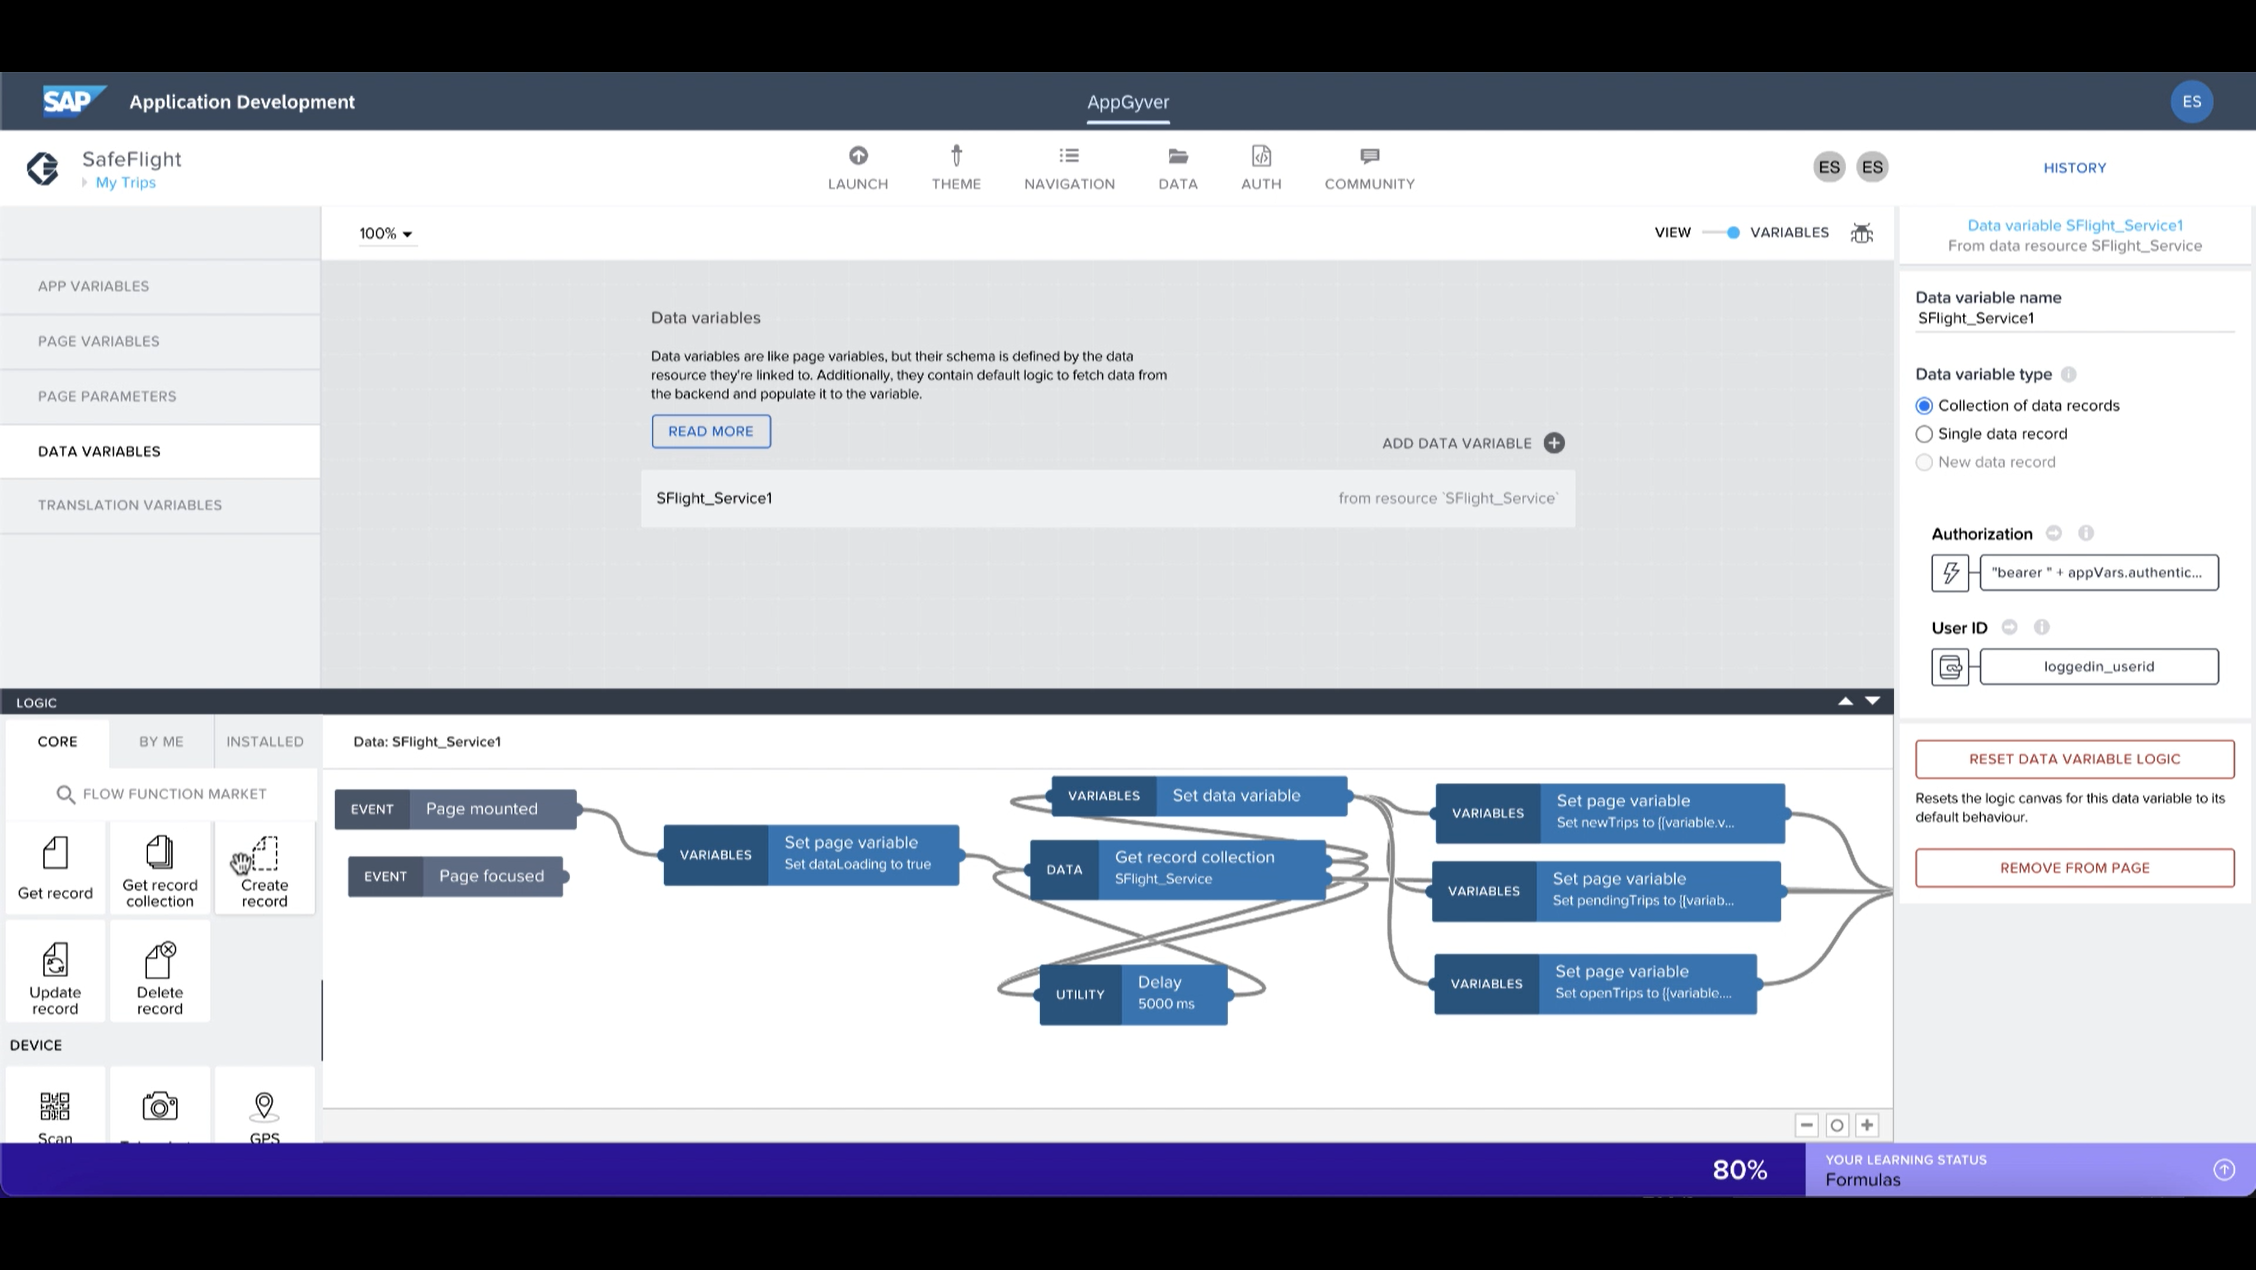Viewport: 2256px width, 1270px height.
Task: Click the variable binding icon for User ID
Action: (x=1950, y=667)
